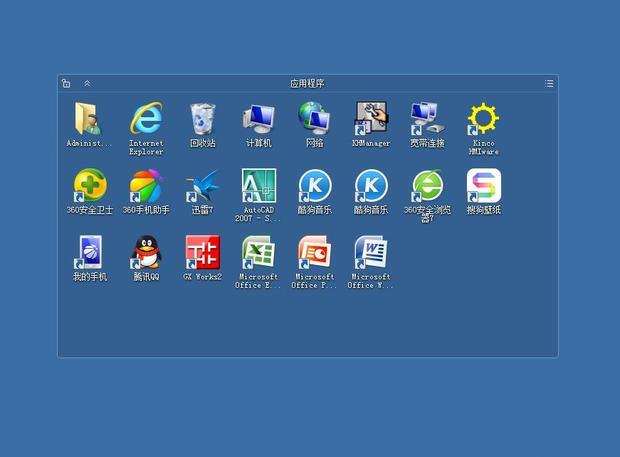The height and width of the screenshot is (457, 620).
Task: Select the Kinco HMIware gear icon
Action: coord(483,118)
